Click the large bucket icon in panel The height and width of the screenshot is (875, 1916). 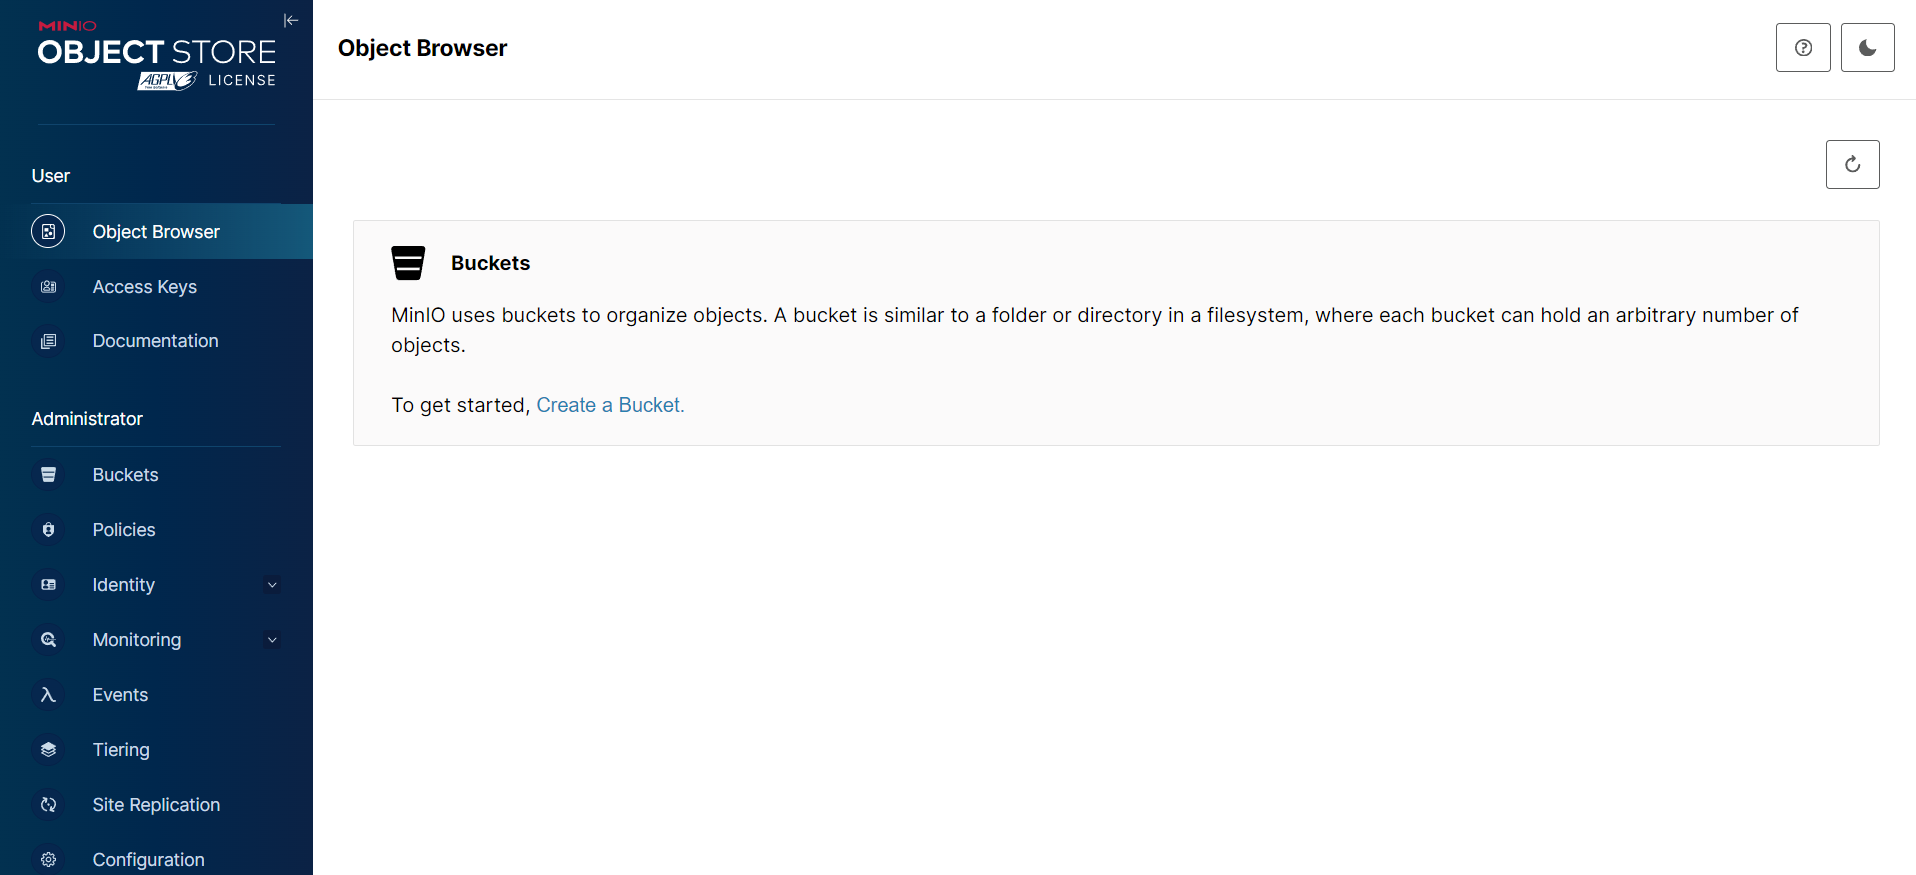click(x=408, y=263)
